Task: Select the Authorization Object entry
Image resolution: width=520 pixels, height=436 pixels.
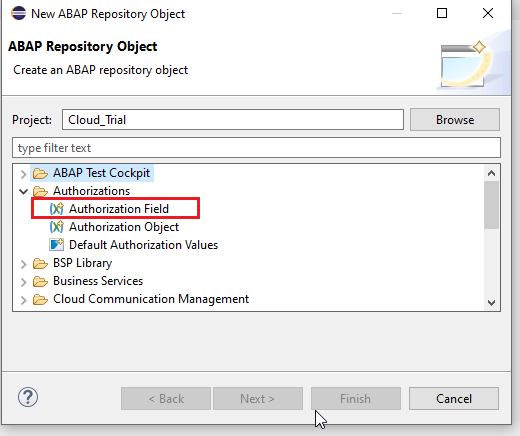Action: 124,227
